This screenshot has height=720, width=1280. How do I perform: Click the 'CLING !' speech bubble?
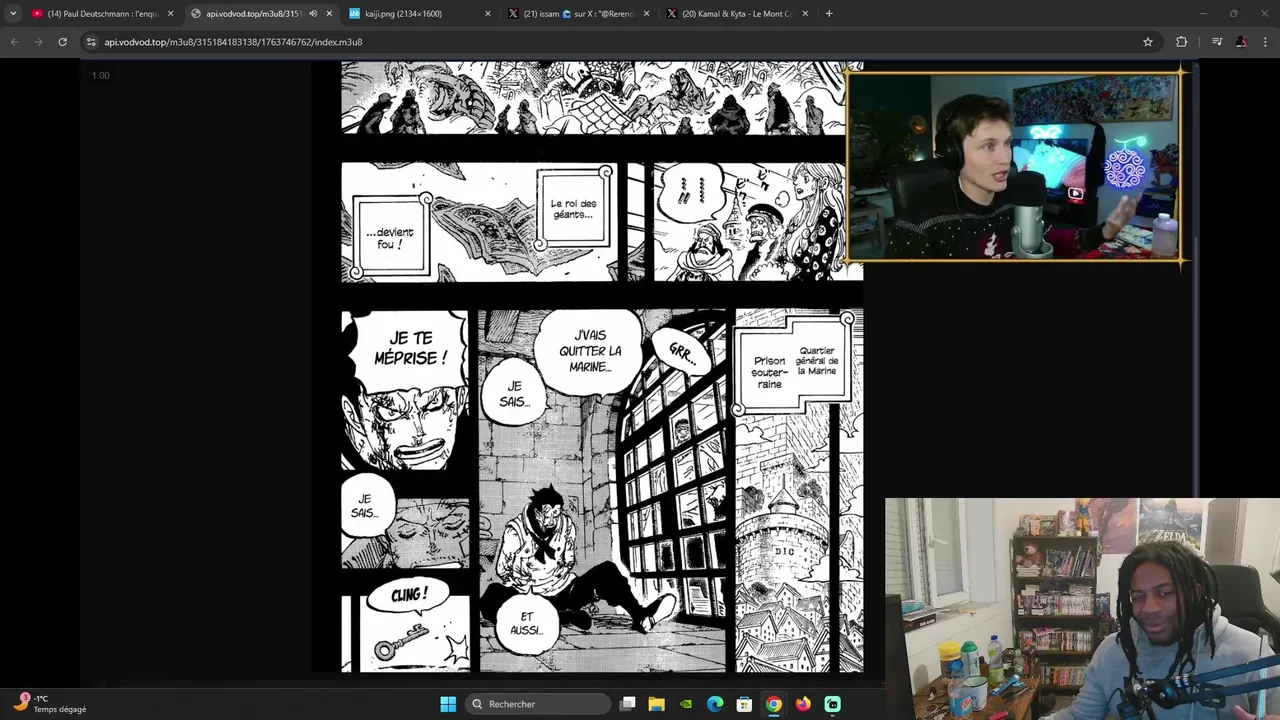pos(408,597)
